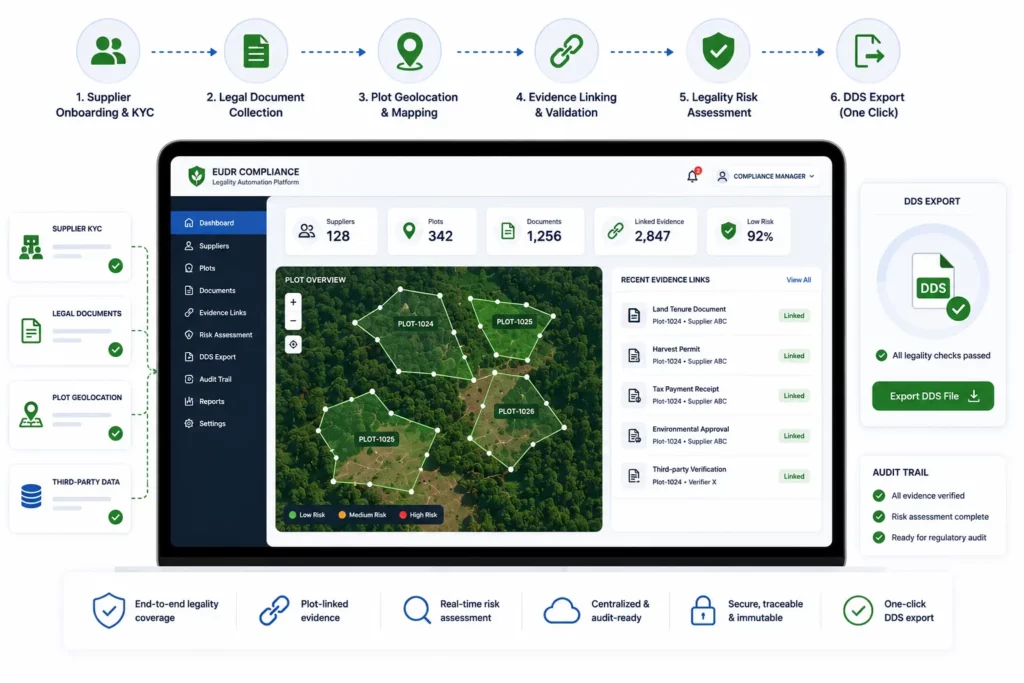Image resolution: width=1024 pixels, height=683 pixels.
Task: Click Linked badge for Land Tenure Document
Action: pyautogui.click(x=793, y=315)
